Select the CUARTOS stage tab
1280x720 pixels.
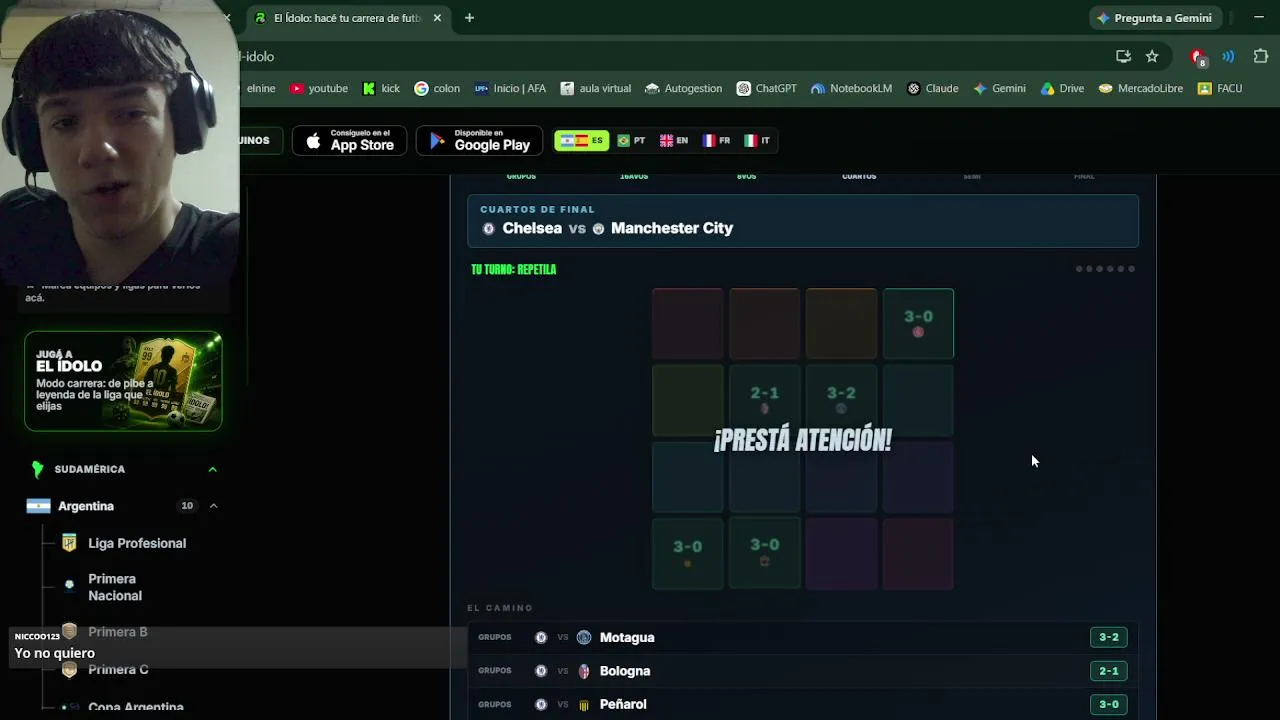tap(859, 177)
